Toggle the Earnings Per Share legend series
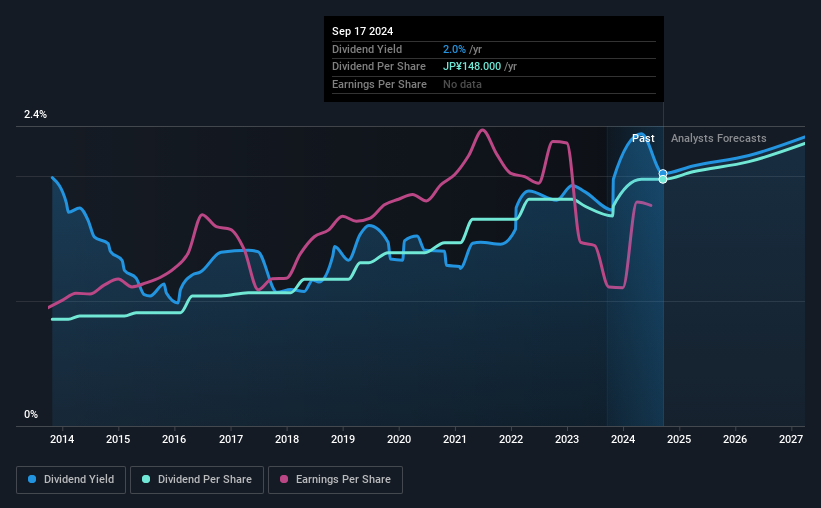 pyautogui.click(x=336, y=480)
